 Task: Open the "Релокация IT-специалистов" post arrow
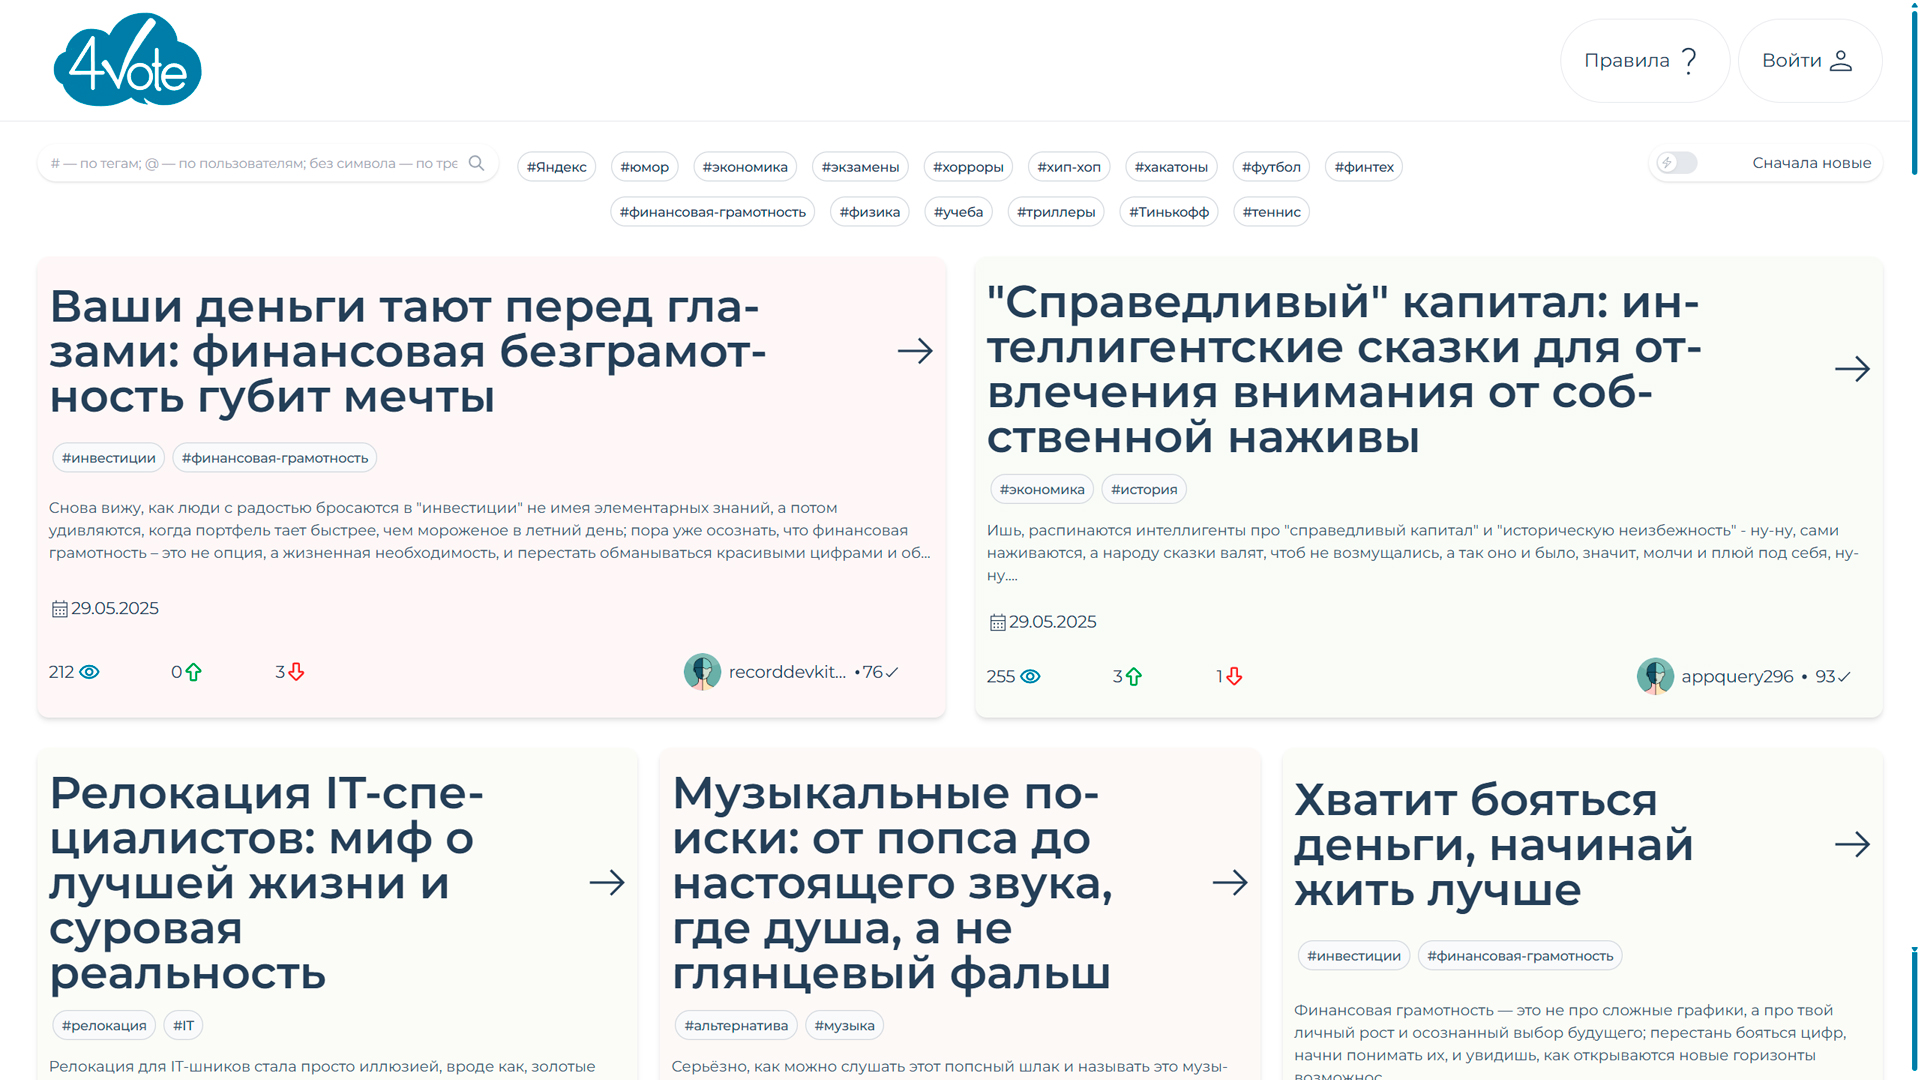coord(607,882)
